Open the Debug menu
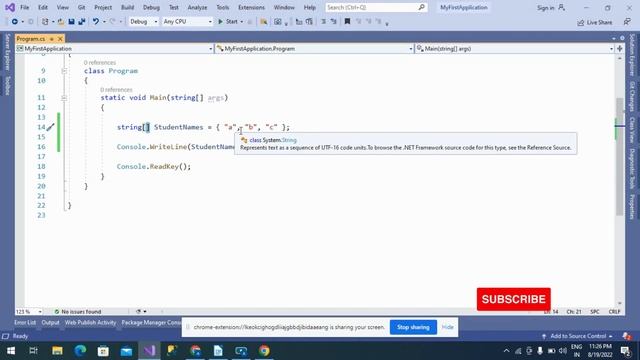Viewport: 640px width, 360px height. pos(151,7)
